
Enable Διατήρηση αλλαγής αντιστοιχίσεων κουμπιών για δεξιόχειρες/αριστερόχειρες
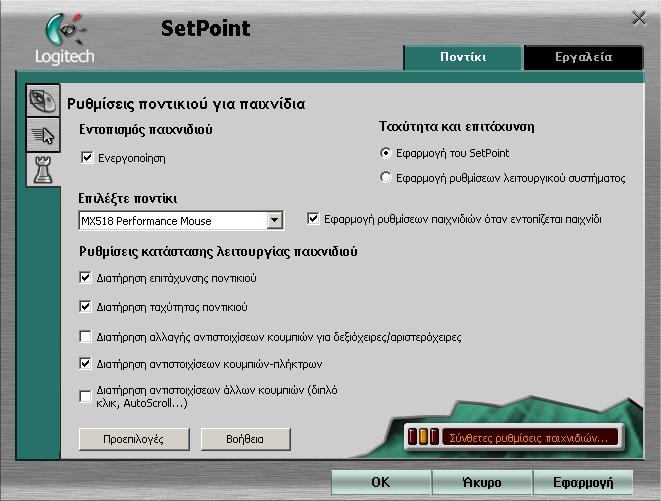85,337
